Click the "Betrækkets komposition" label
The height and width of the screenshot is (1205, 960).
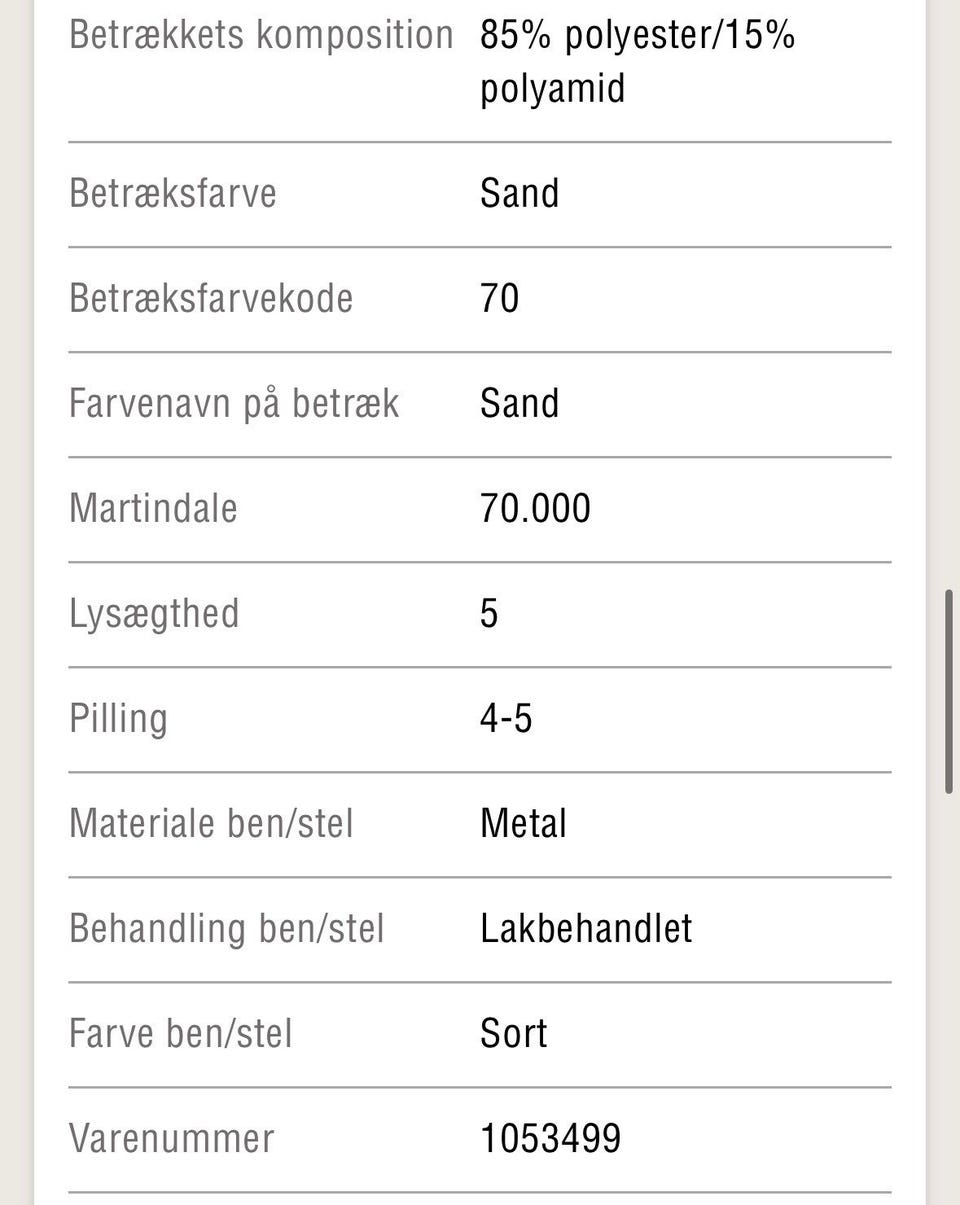tap(261, 36)
